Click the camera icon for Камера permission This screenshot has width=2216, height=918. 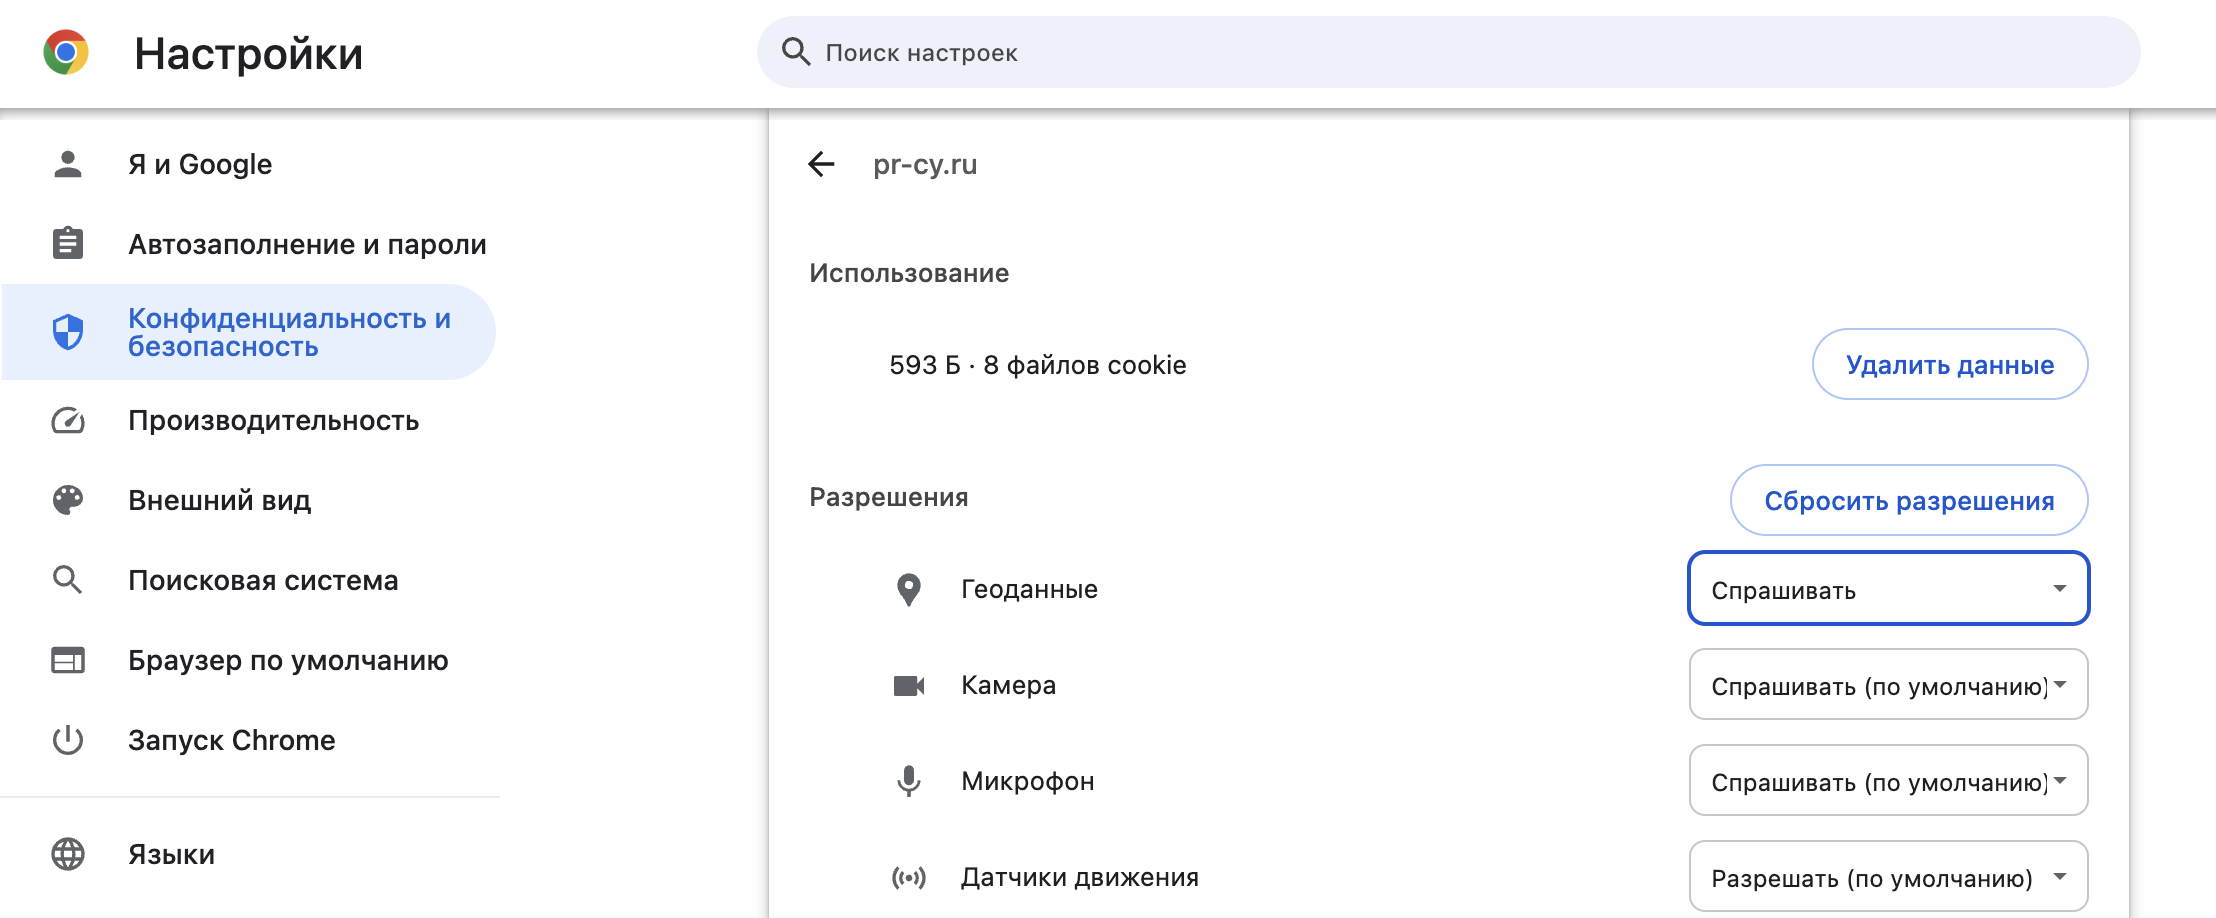tap(909, 685)
